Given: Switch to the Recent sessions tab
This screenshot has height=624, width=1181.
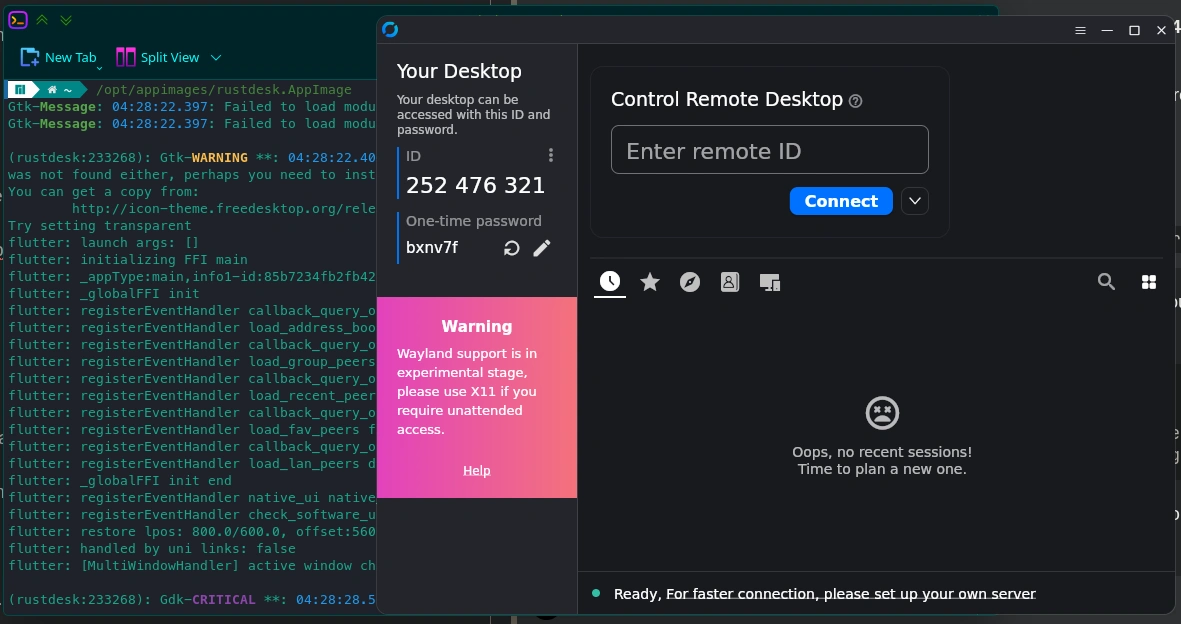Looking at the screenshot, I should click(x=610, y=282).
